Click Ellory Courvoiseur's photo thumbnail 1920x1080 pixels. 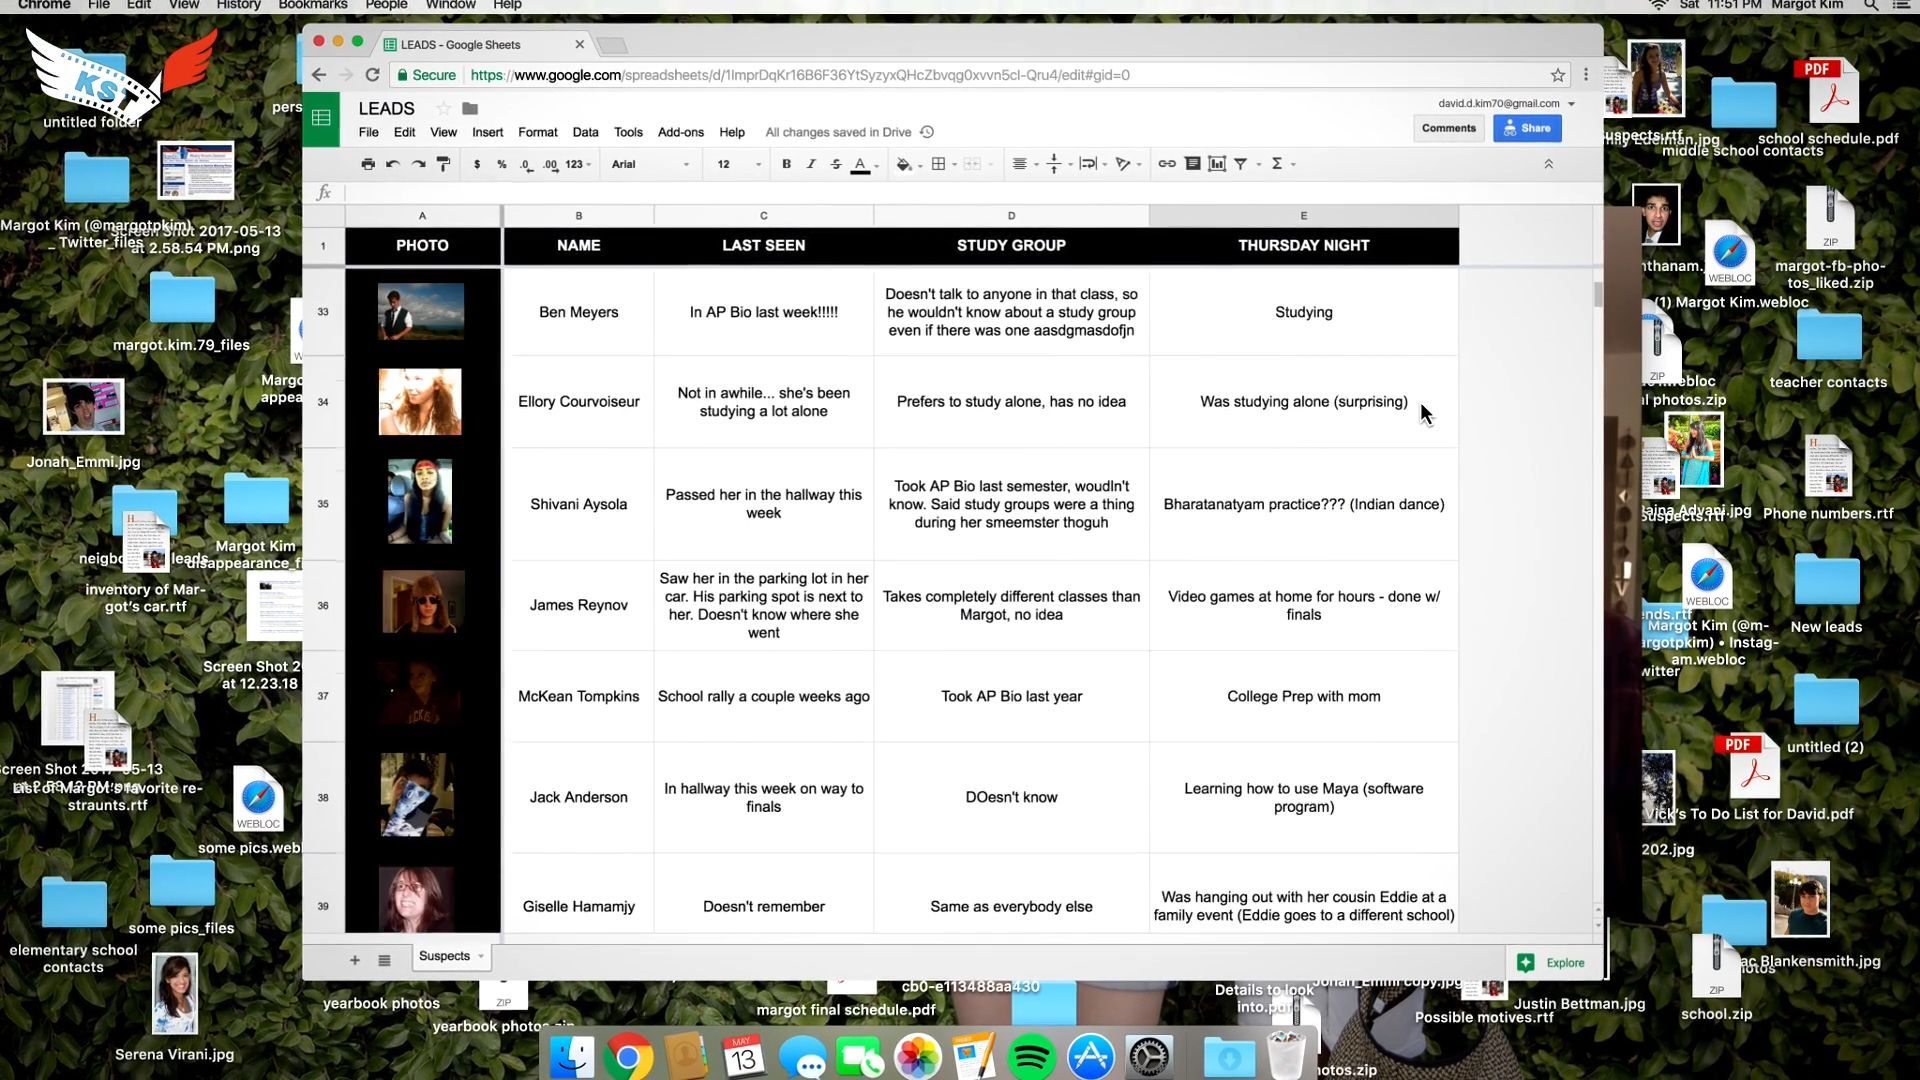(x=420, y=402)
